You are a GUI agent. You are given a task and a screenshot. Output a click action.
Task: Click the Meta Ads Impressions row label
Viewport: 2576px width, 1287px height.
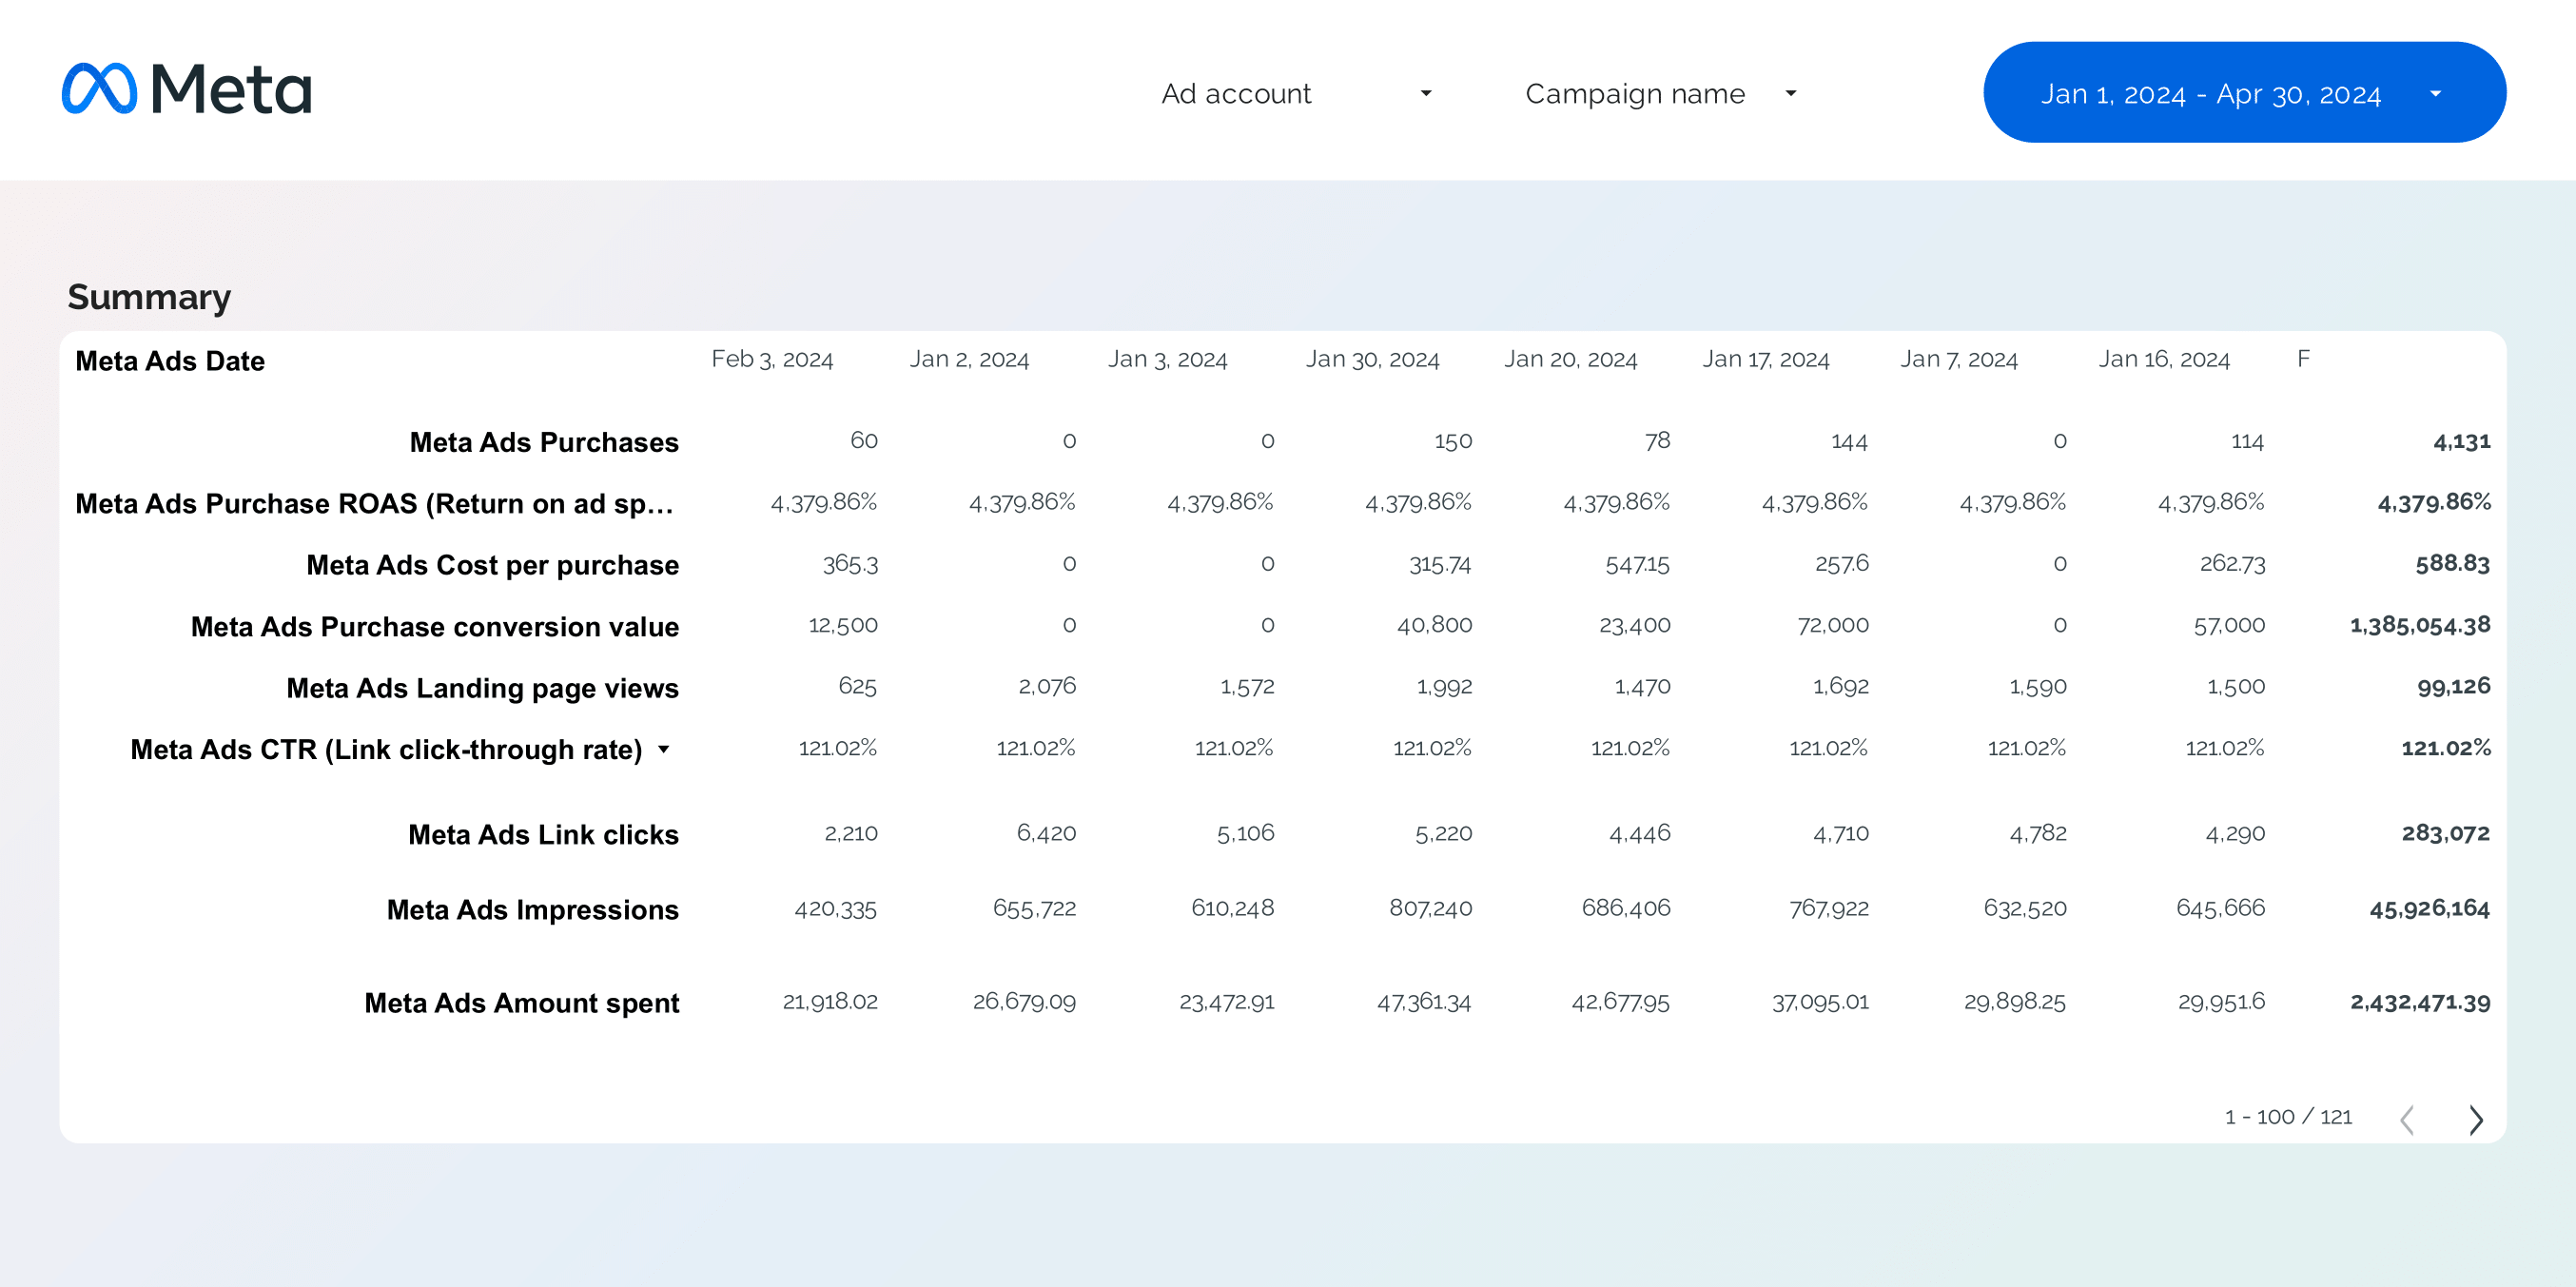[x=532, y=910]
